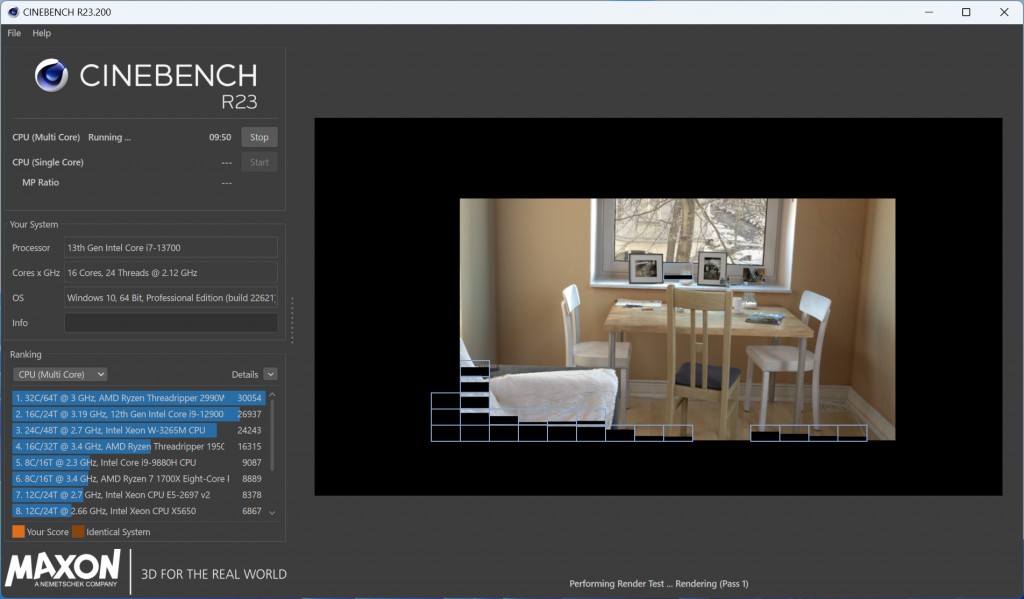Click the panel divider grip dots

pyautogui.click(x=292, y=320)
